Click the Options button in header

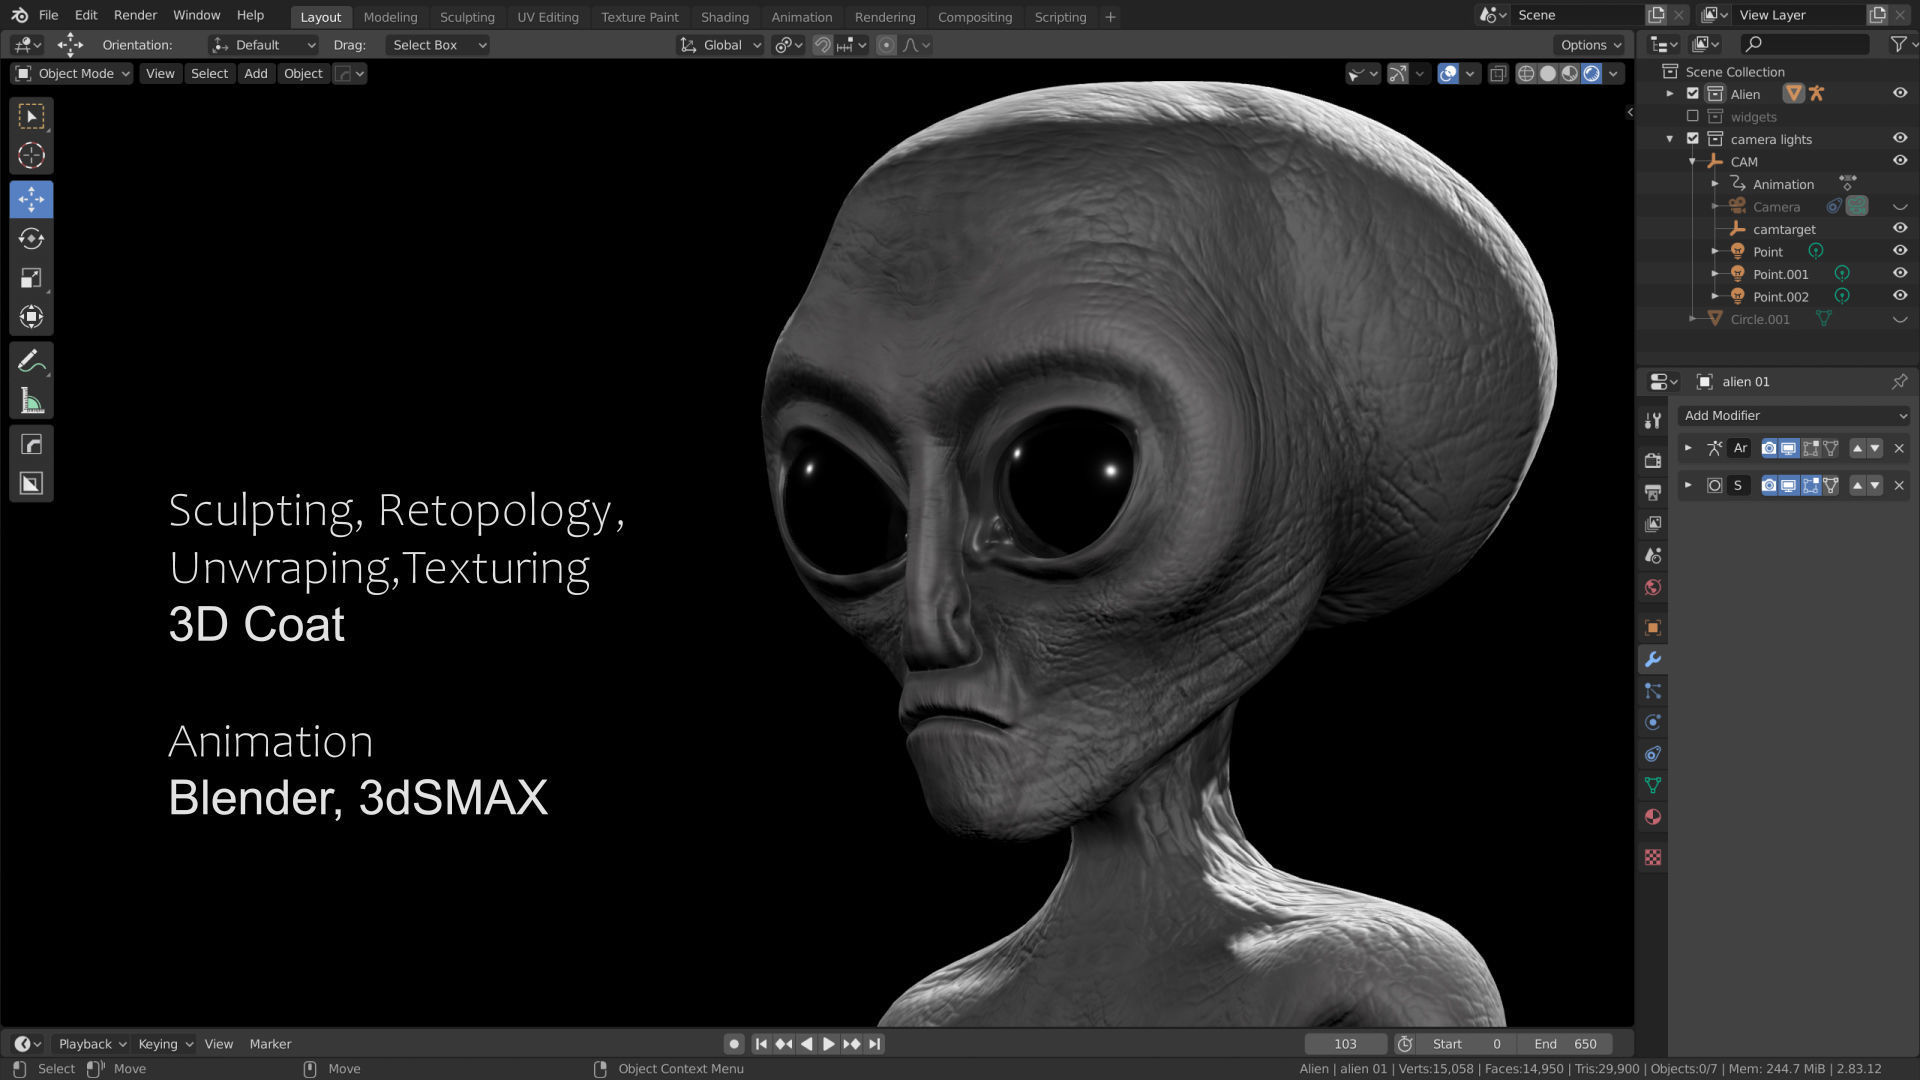[1590, 45]
